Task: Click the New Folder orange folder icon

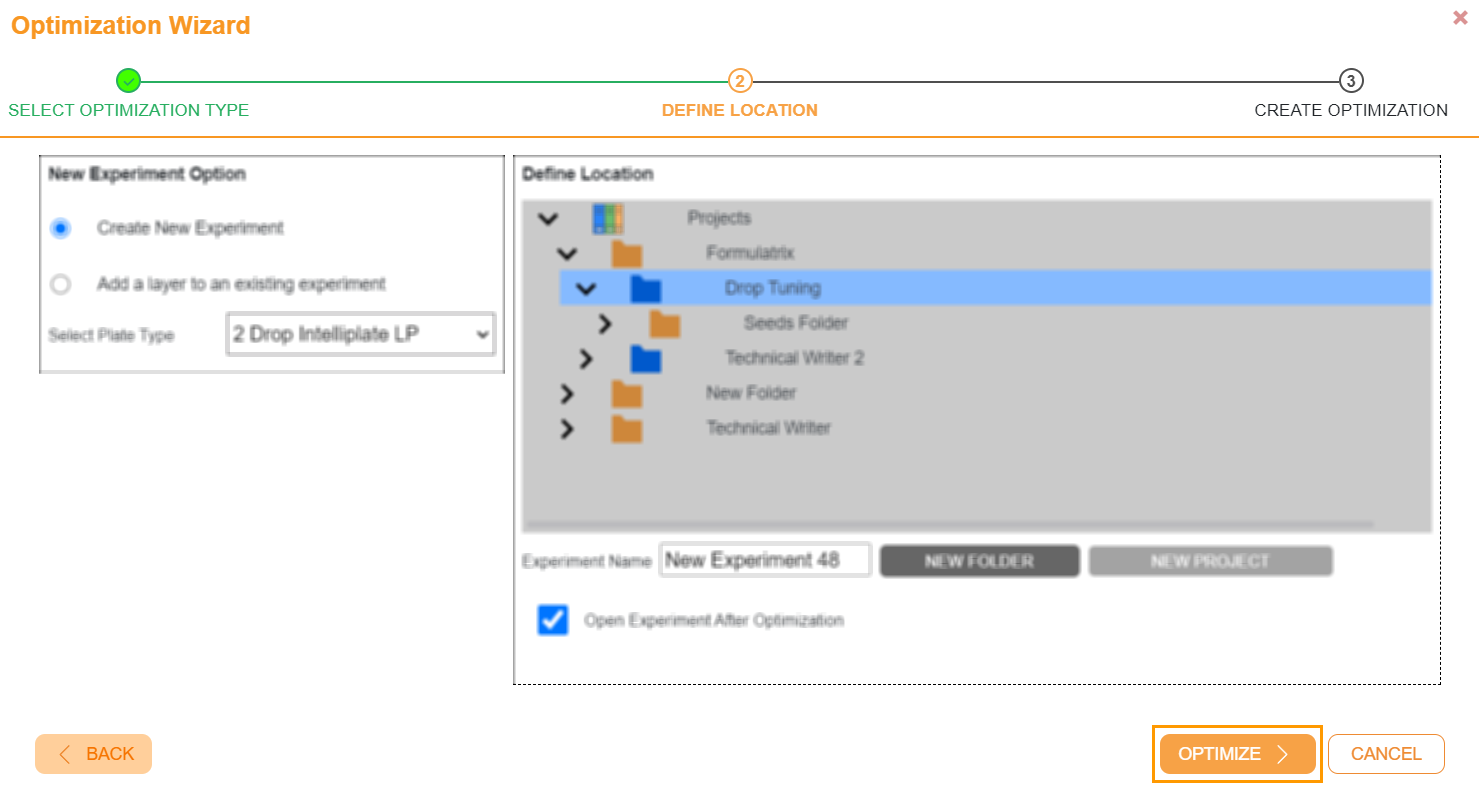Action: pyautogui.click(x=627, y=394)
